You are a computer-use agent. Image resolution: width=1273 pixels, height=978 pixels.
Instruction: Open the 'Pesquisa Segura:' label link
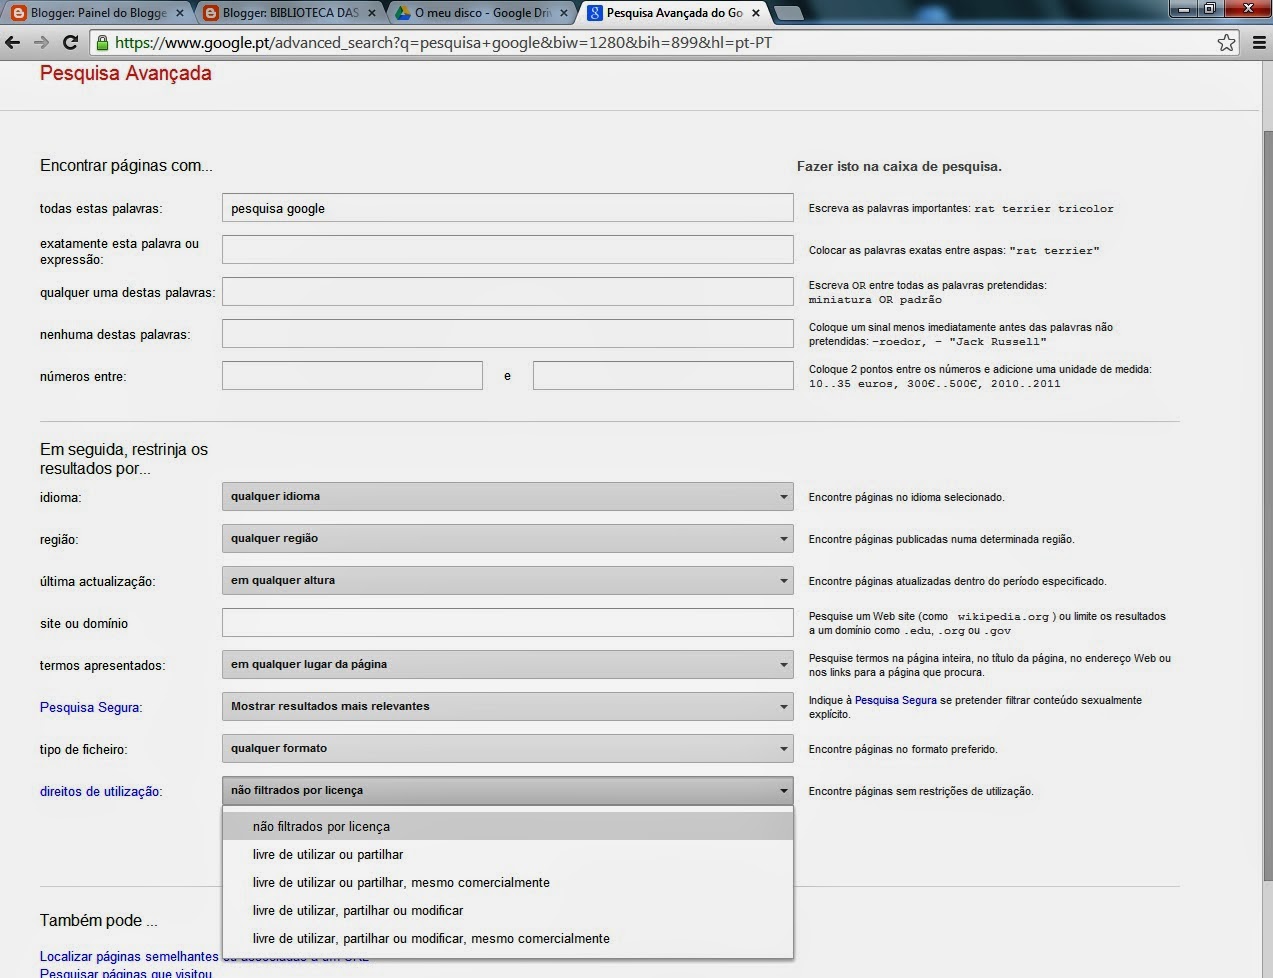pos(91,707)
